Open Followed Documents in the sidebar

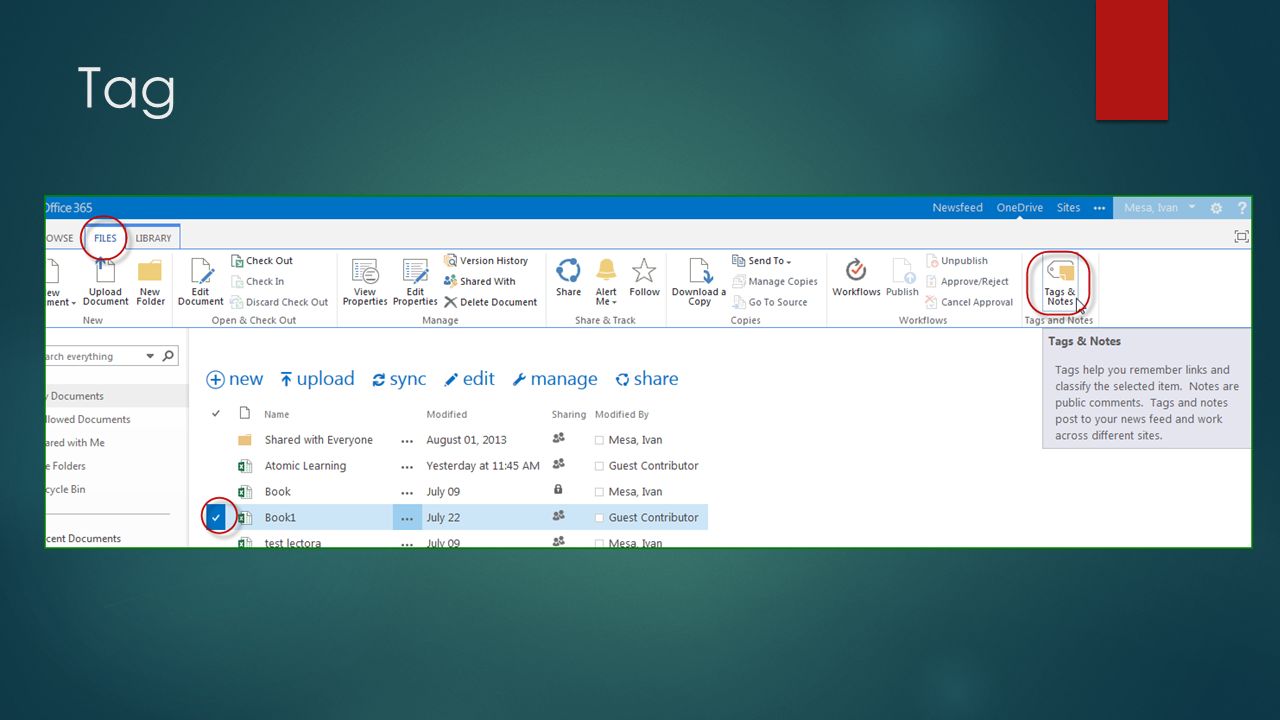[89, 419]
